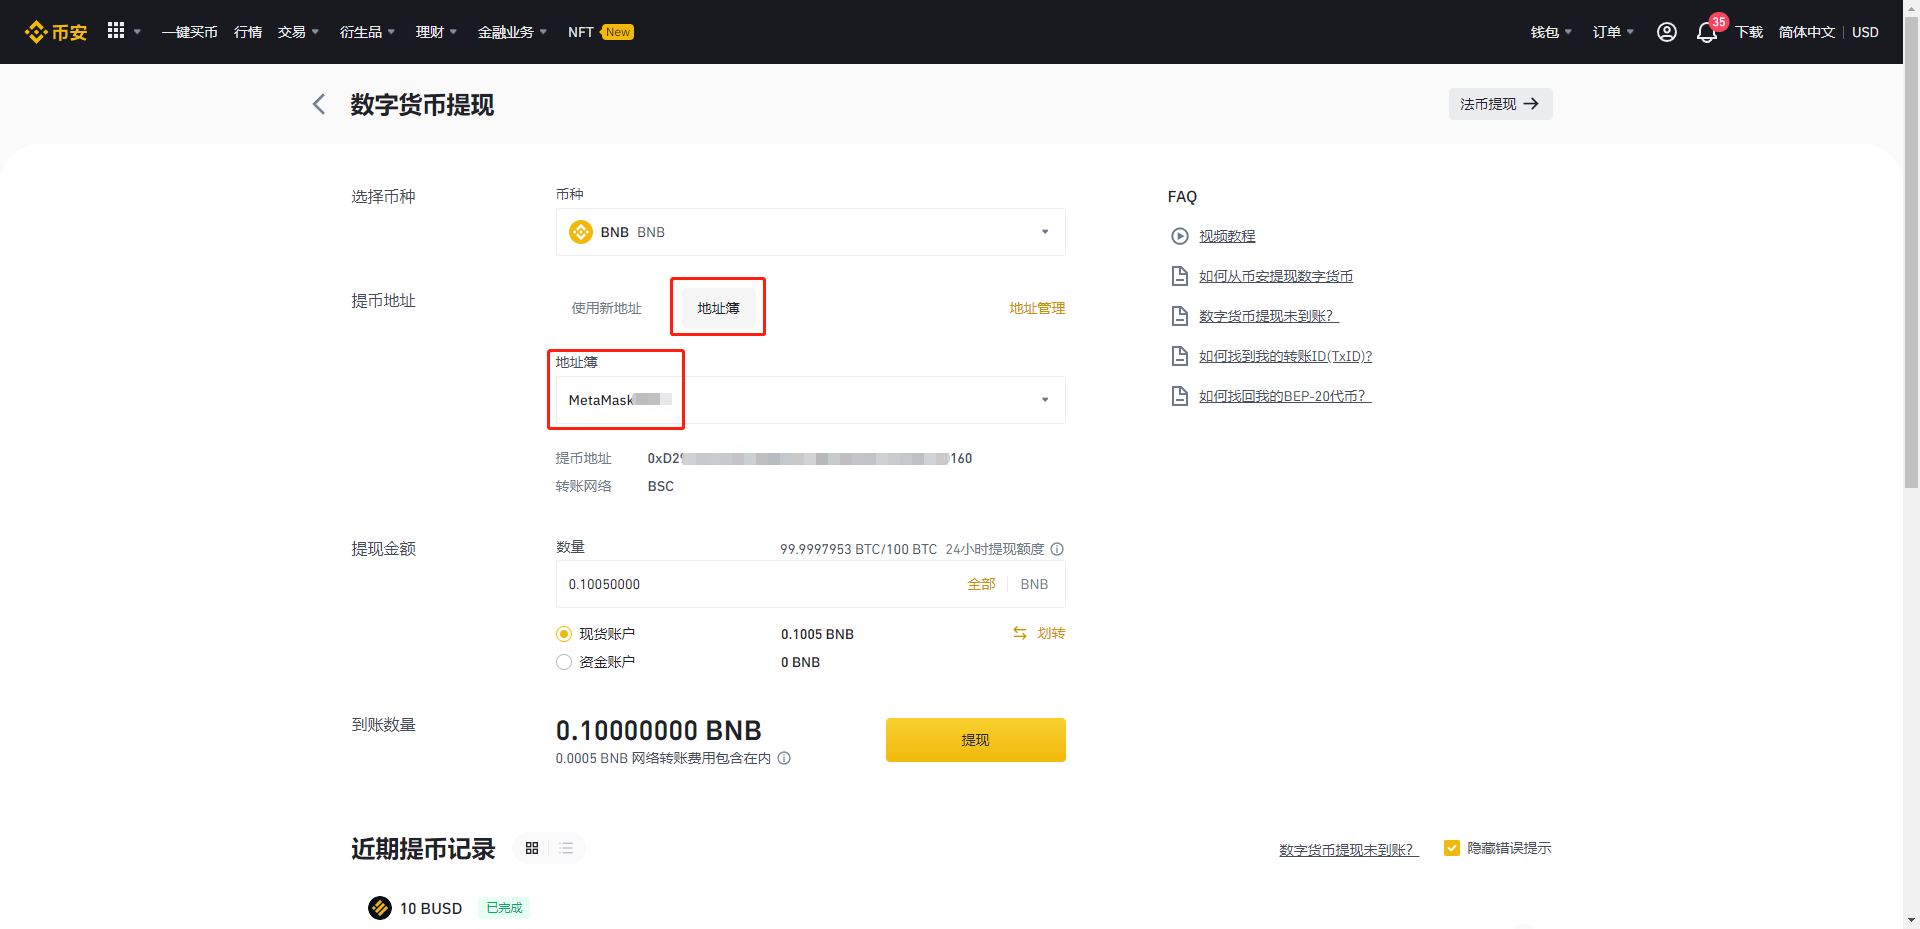
Task: Click the 0.10000000 BNB received amount
Action: (x=659, y=731)
